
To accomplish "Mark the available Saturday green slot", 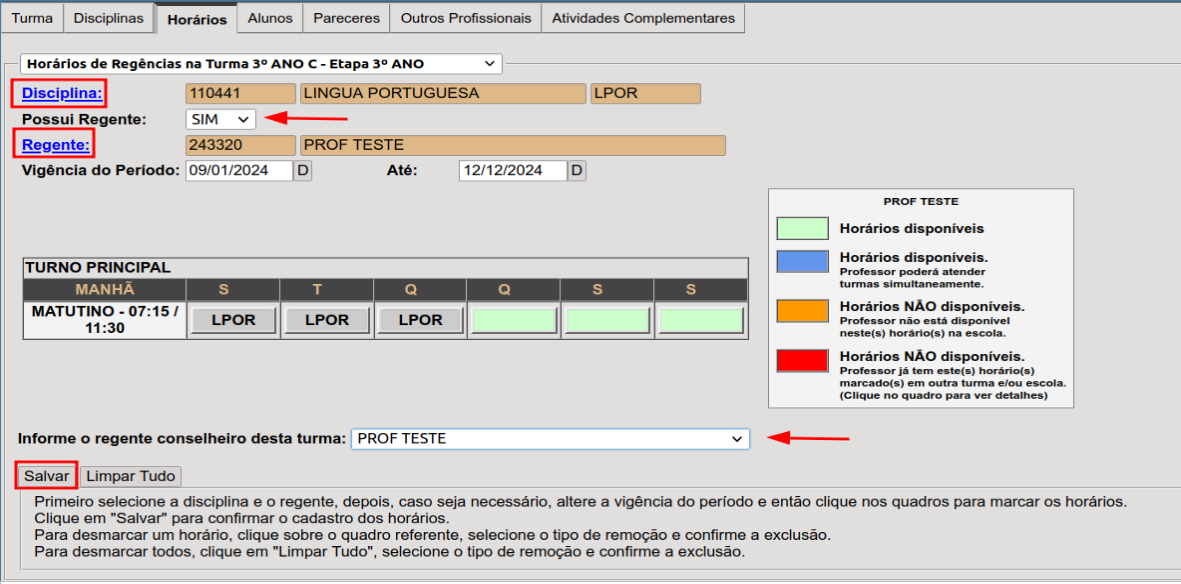I will [x=700, y=320].
